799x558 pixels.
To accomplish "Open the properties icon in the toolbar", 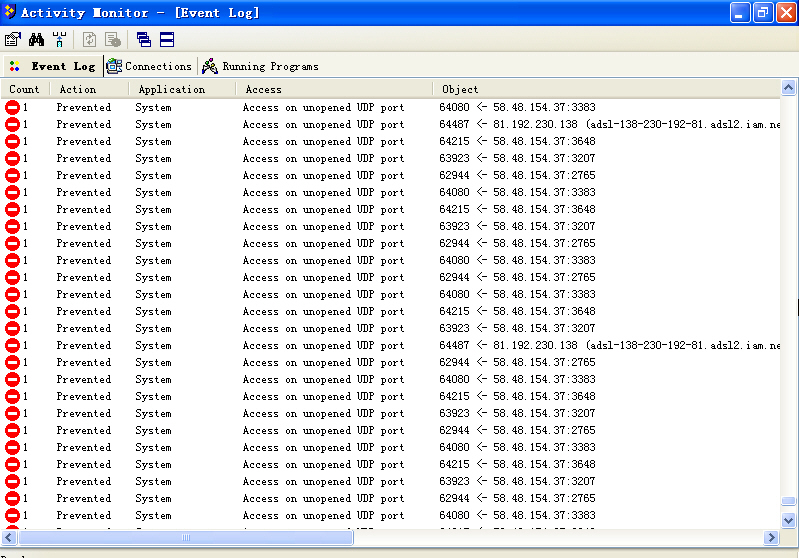I will 13,39.
